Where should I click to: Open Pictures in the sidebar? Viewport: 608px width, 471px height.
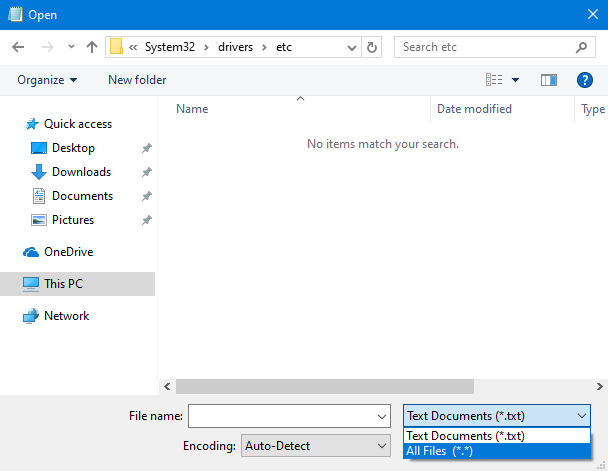73,220
